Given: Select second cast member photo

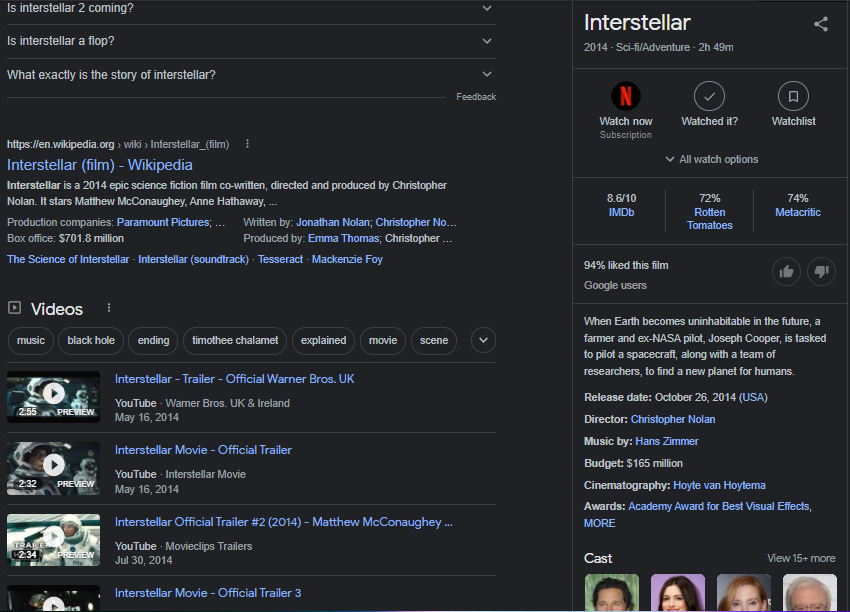Looking at the screenshot, I should pos(678,592).
